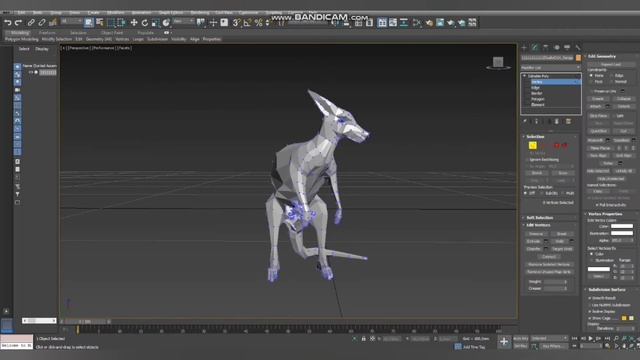The width and height of the screenshot is (640, 360).
Task: Open the selection filter dropdown in toolbar
Action: point(72,21)
